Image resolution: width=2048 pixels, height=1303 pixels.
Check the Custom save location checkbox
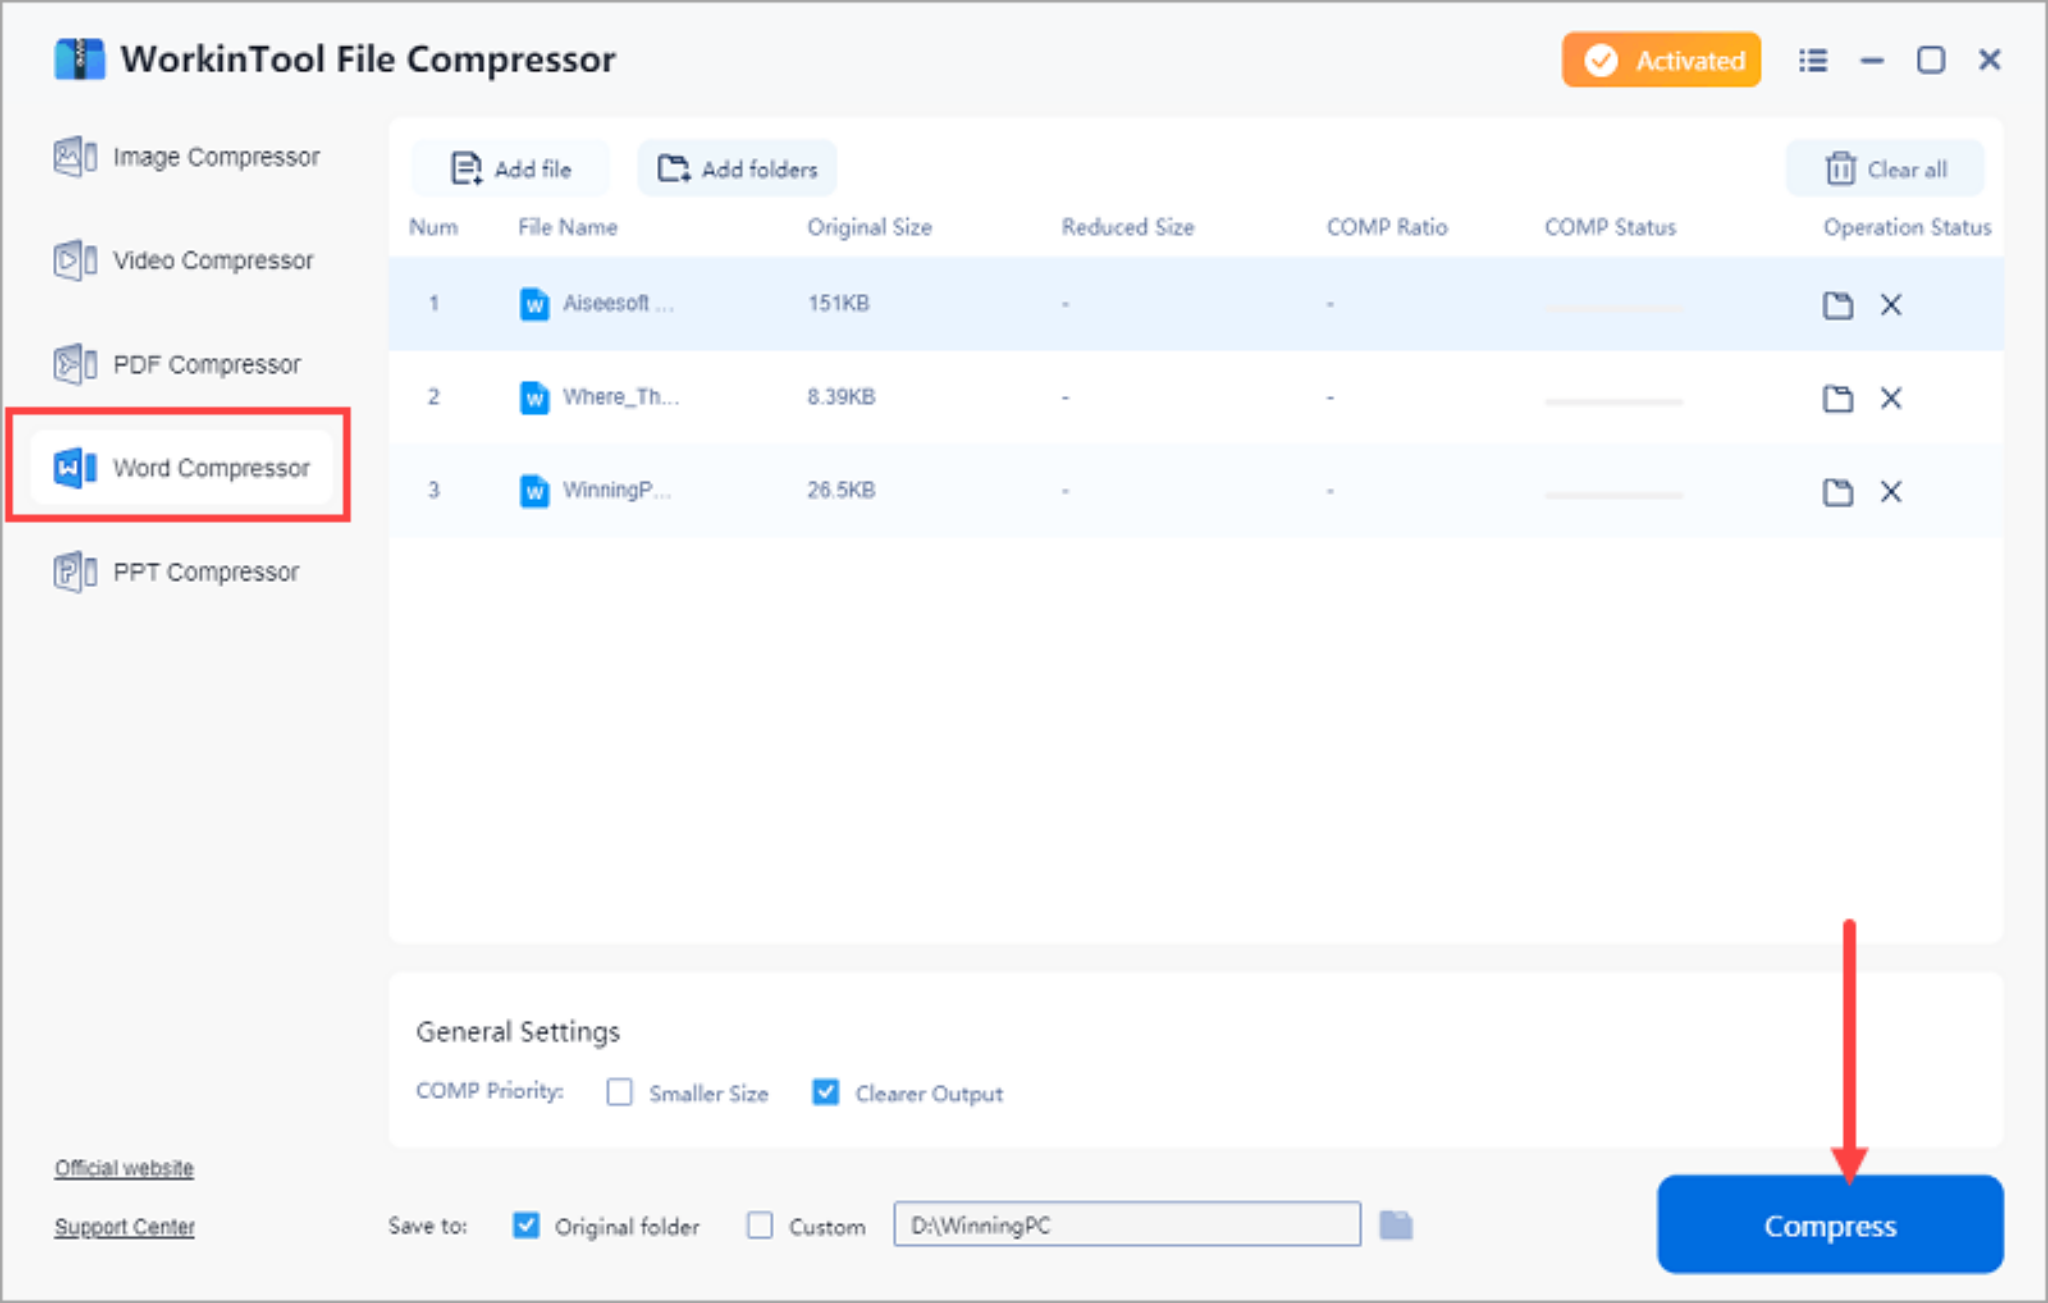point(759,1226)
